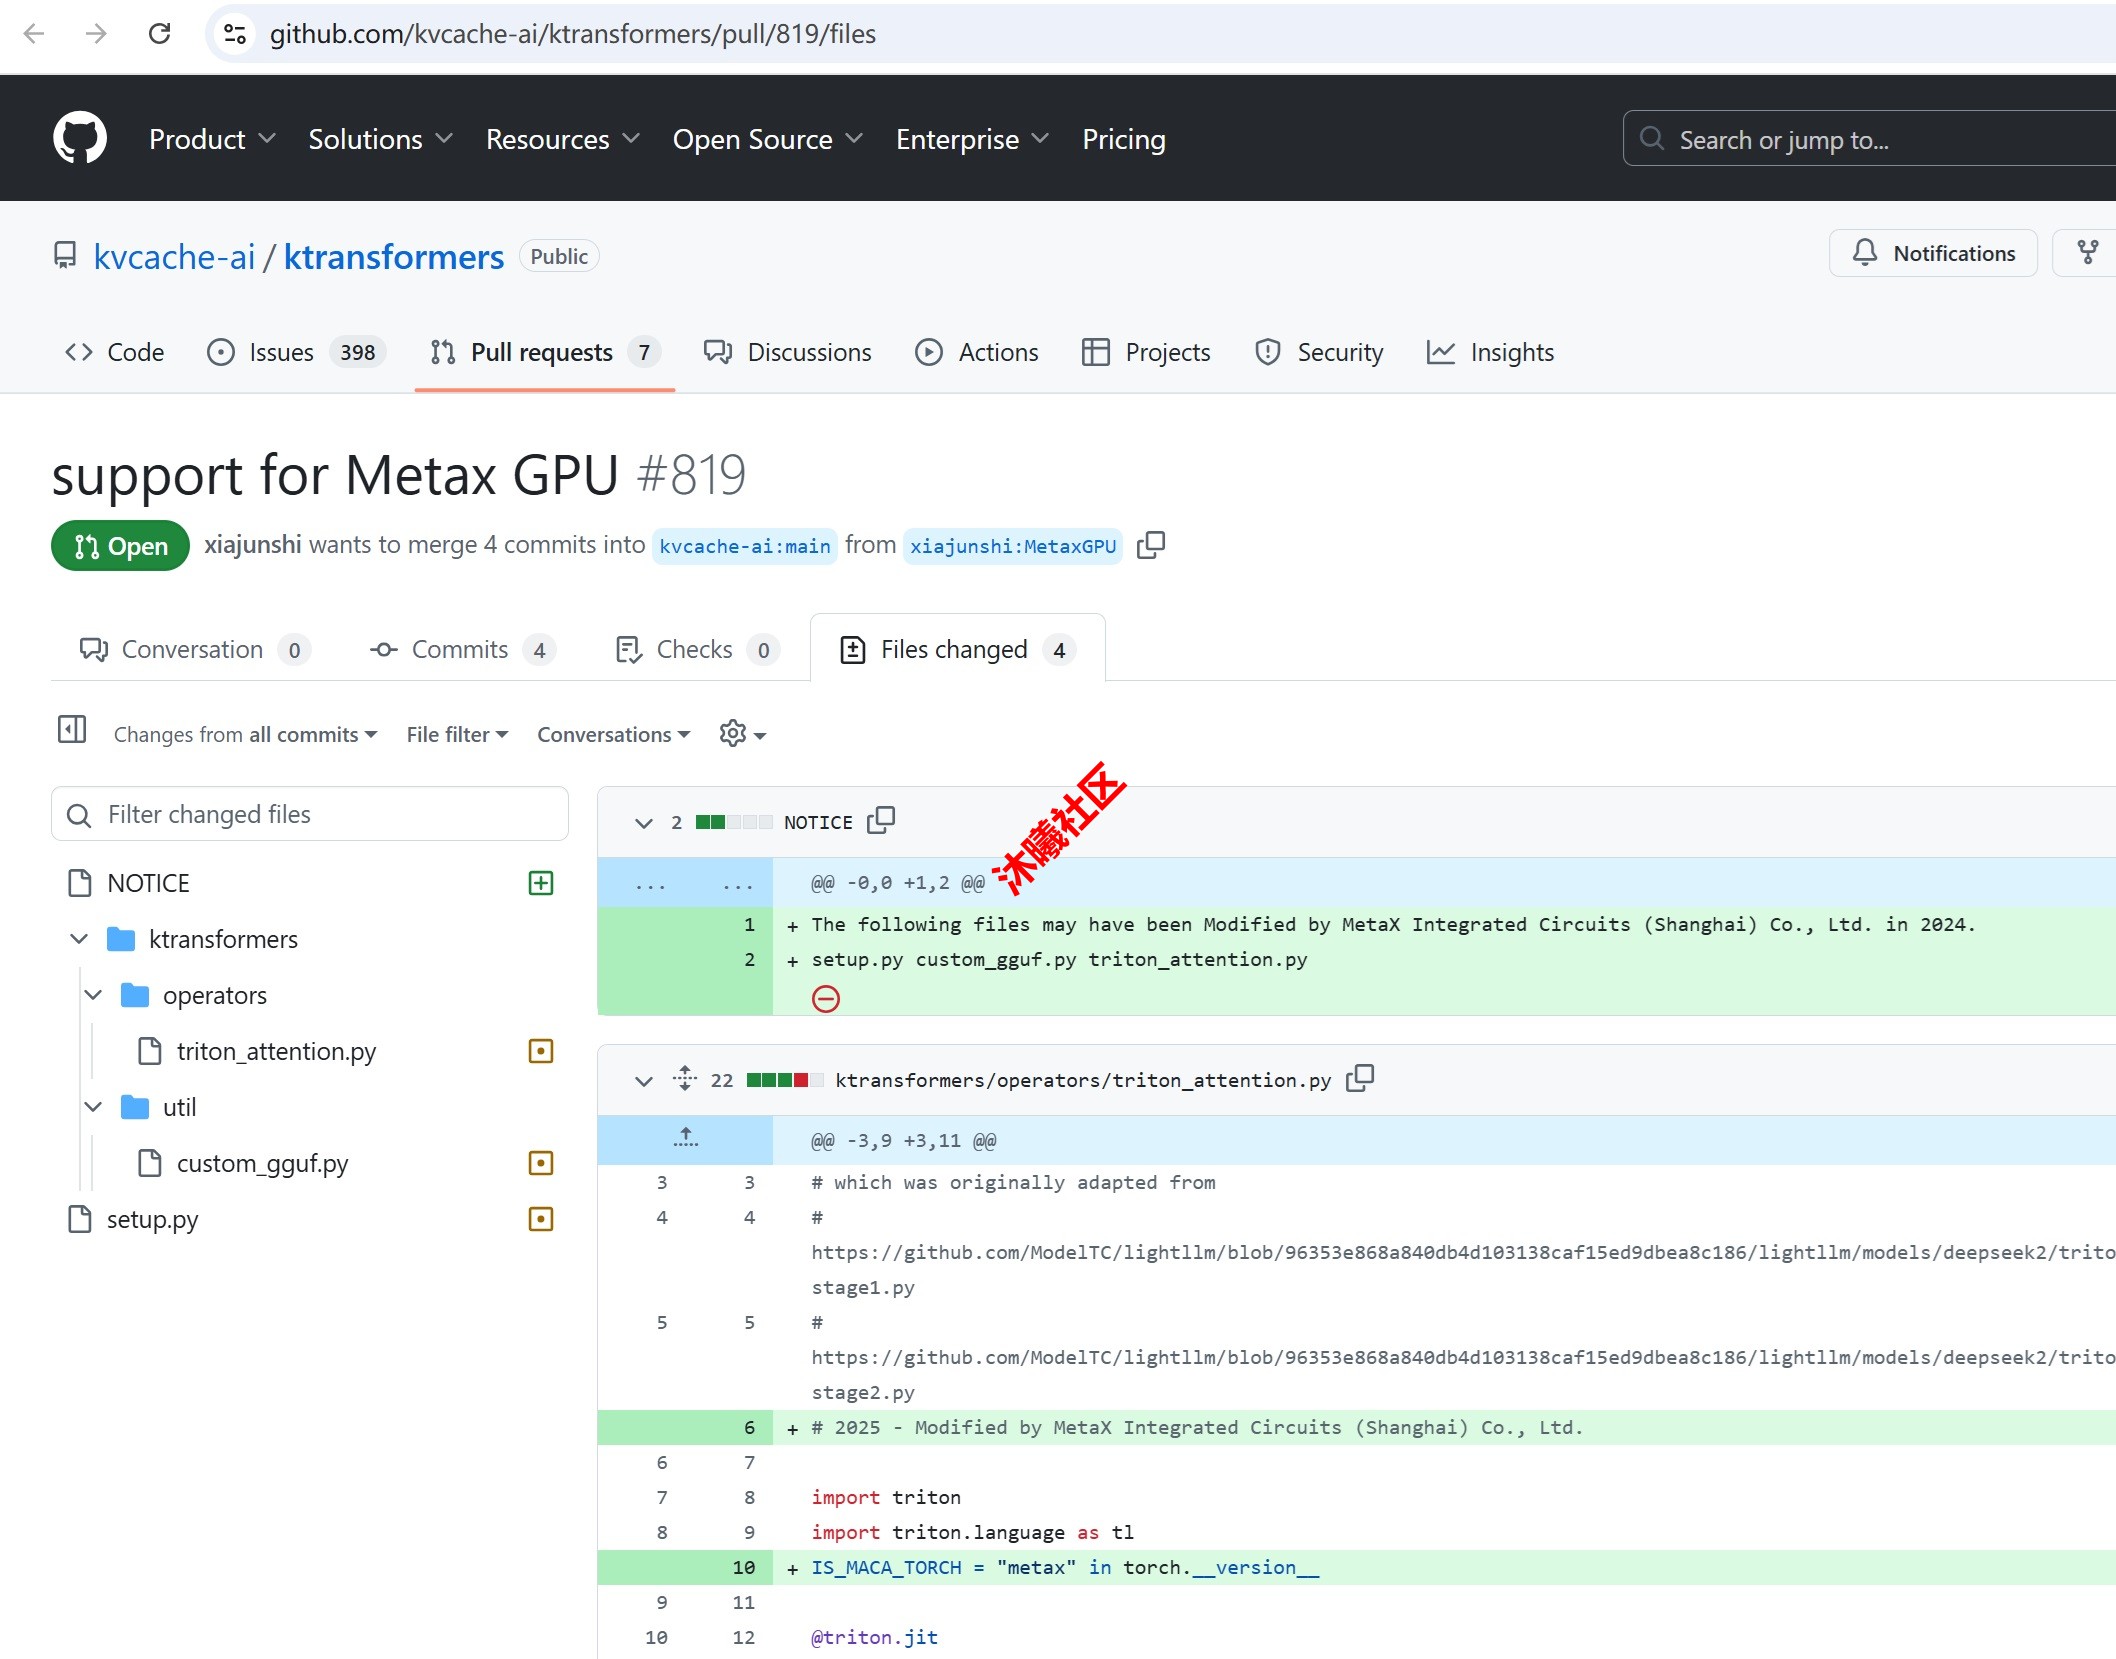Screen dimensions: 2116x1659
Task: Open Open Source dropdown menu
Action: point(767,139)
